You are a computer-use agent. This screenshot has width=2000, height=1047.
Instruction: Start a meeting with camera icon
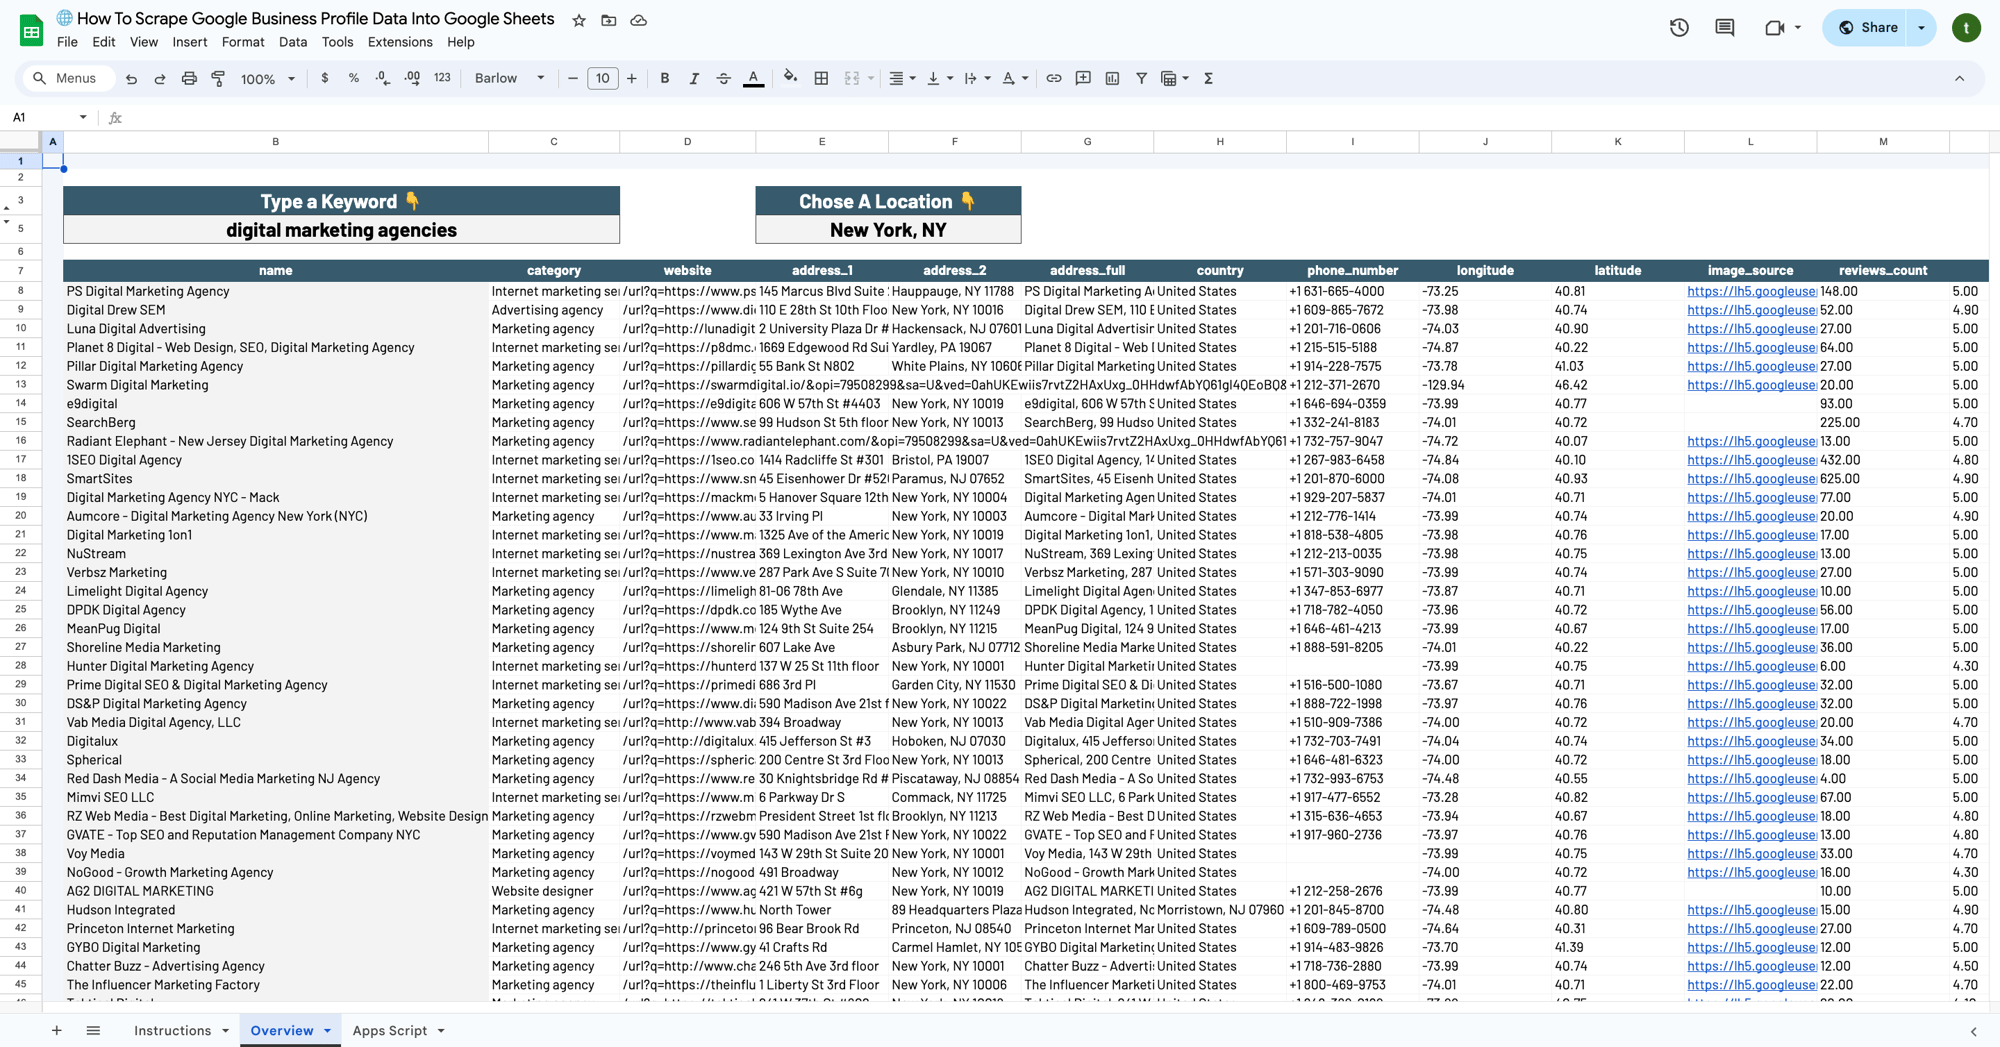[1774, 28]
